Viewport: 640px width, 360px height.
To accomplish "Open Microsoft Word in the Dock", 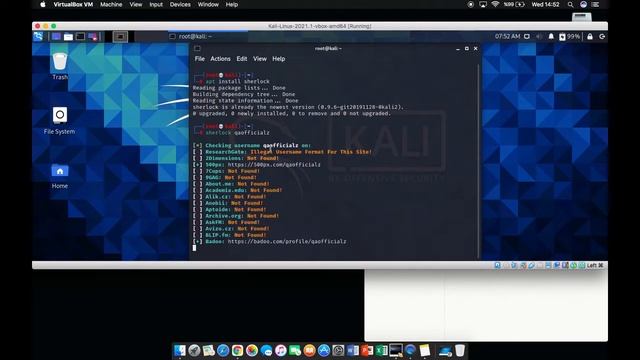I will coord(353,350).
